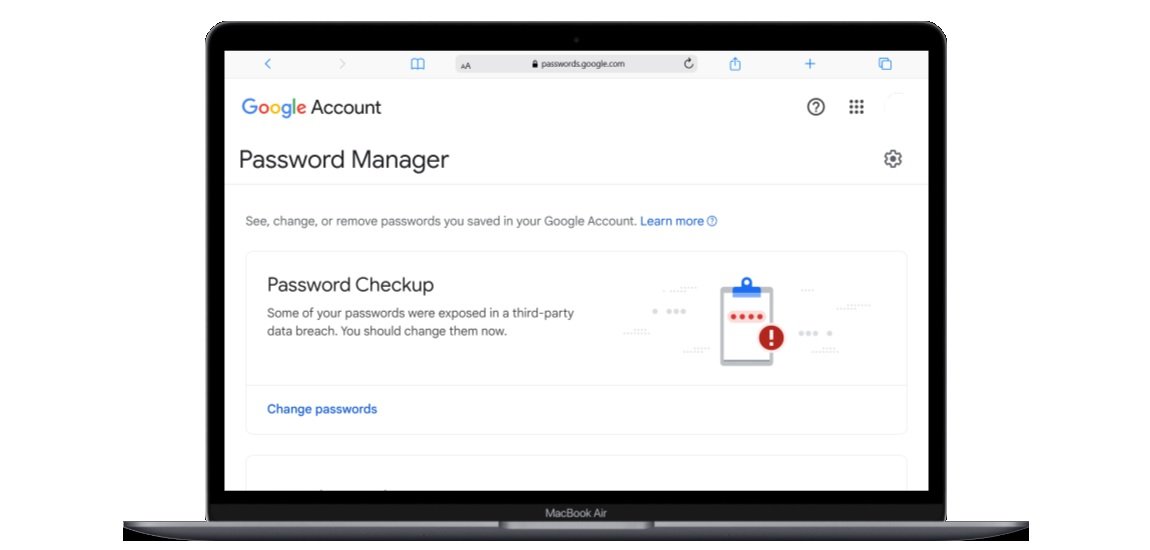Click the passwords.google.com address bar
Viewport: 1150px width, 550px height.
pyautogui.click(x=576, y=64)
